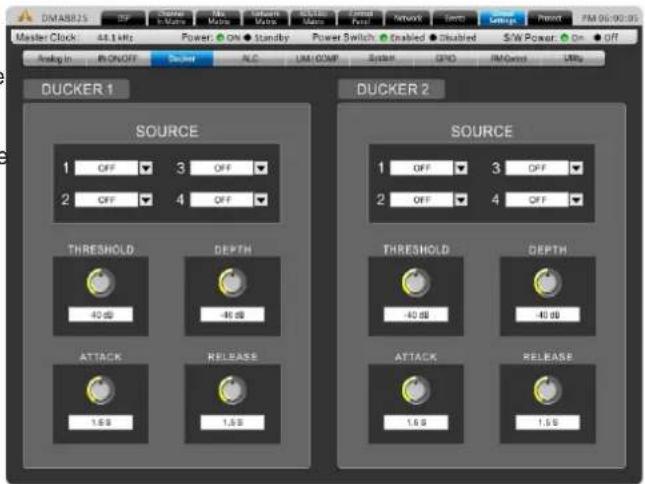This screenshot has height=484, width=645.
Task: Set Power Switch to Disabled
Action: (433, 38)
